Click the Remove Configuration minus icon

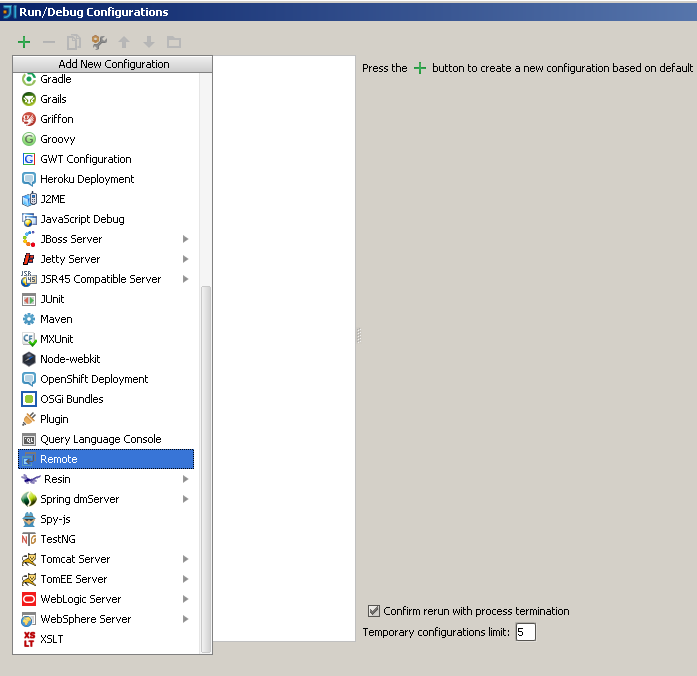coord(49,42)
